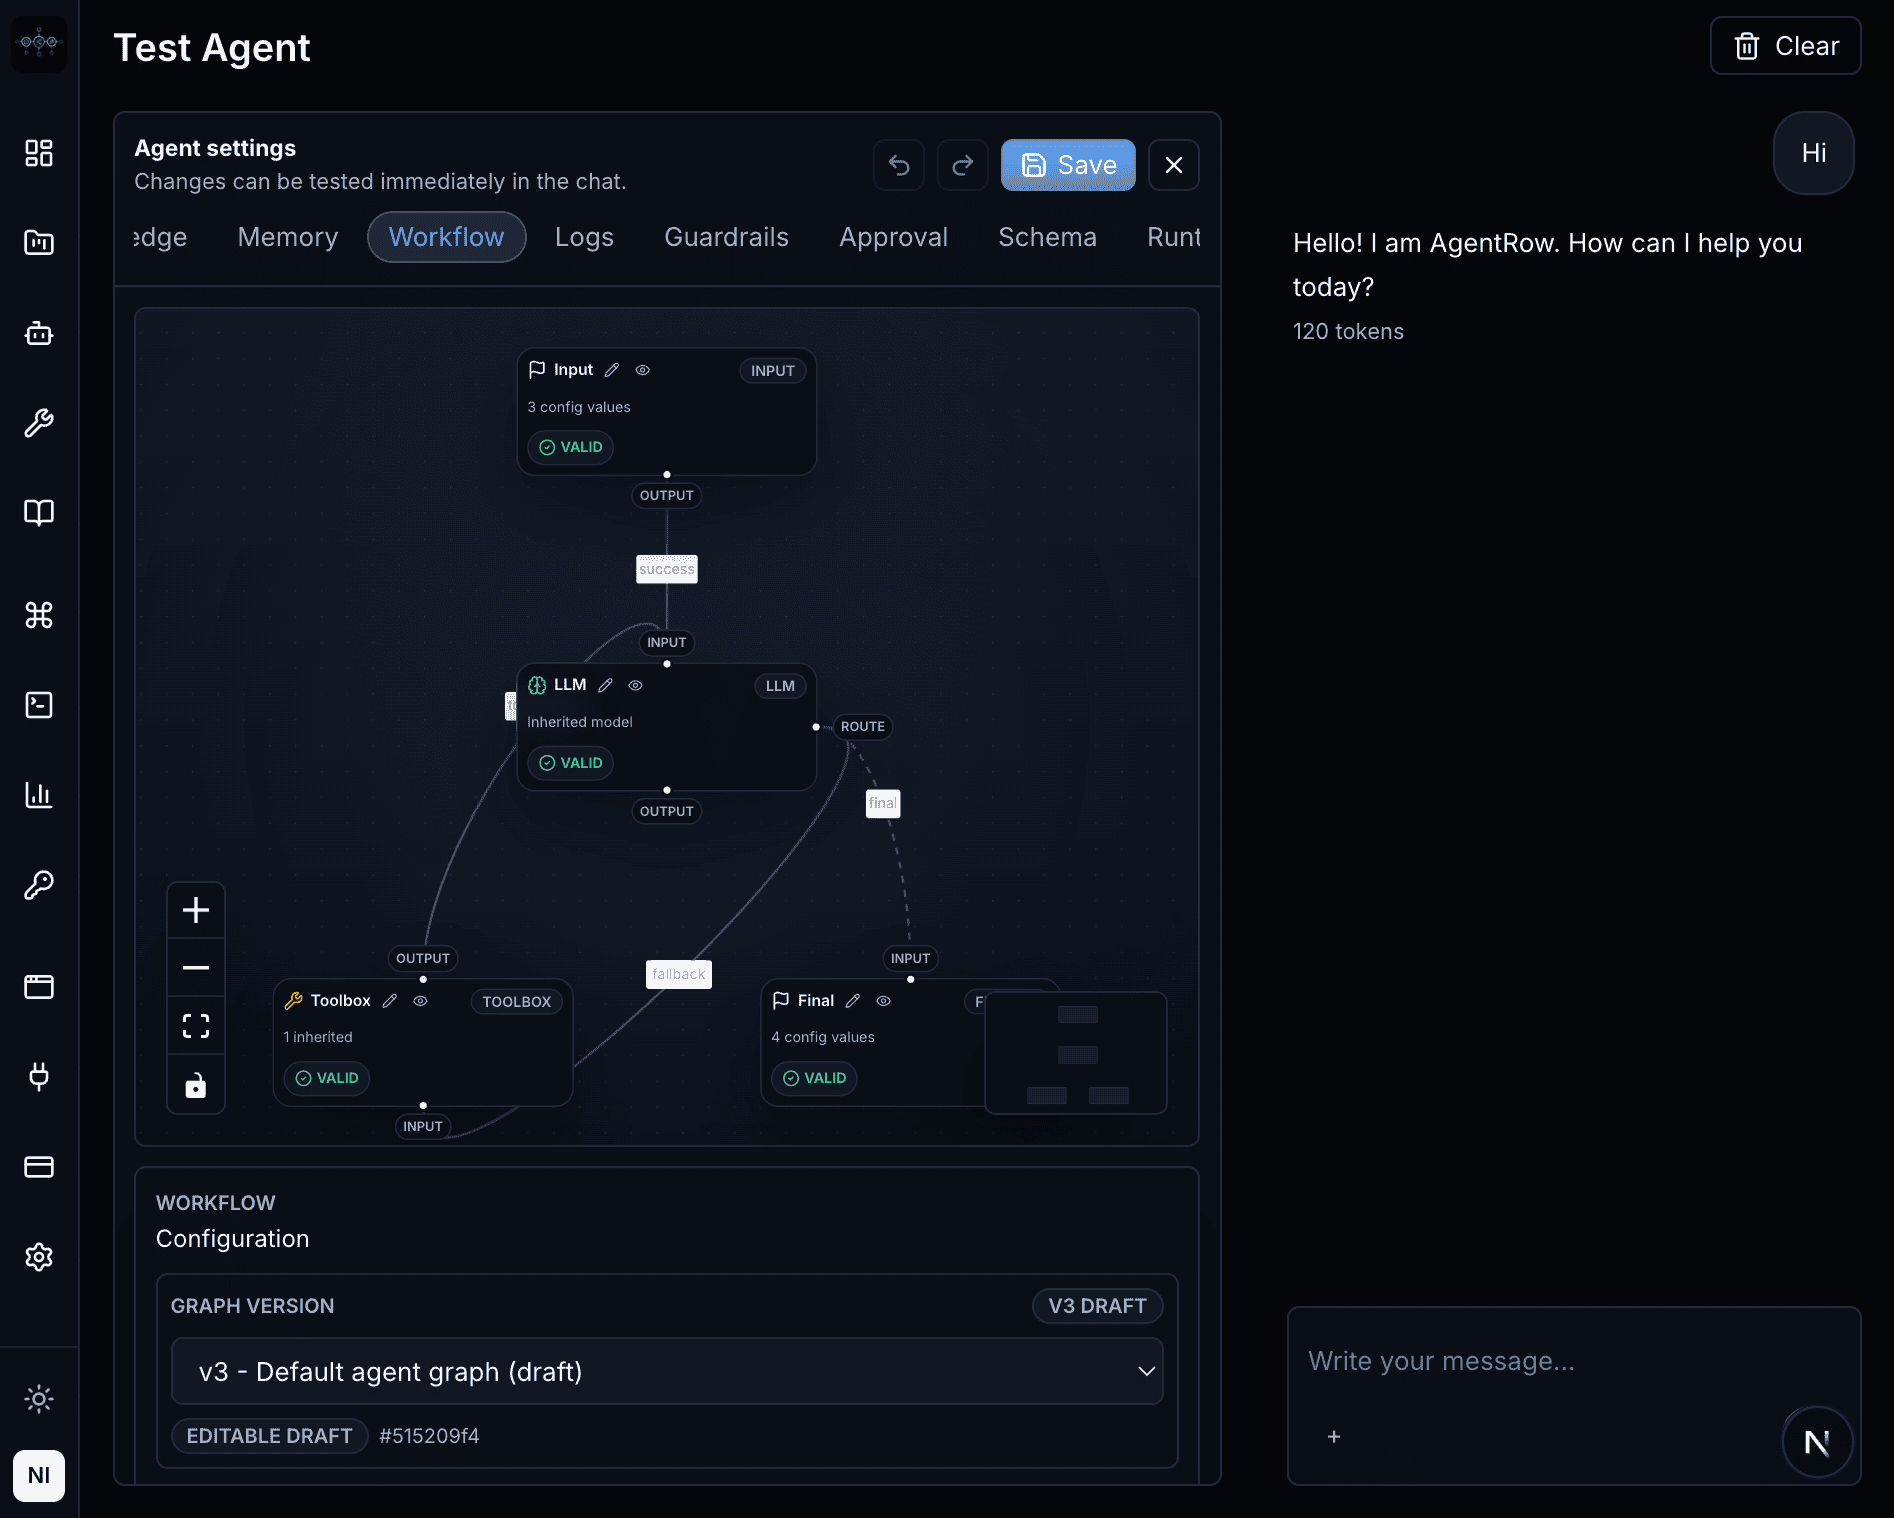Undo the last workflow change
Image resolution: width=1894 pixels, height=1518 pixels.
[899, 165]
